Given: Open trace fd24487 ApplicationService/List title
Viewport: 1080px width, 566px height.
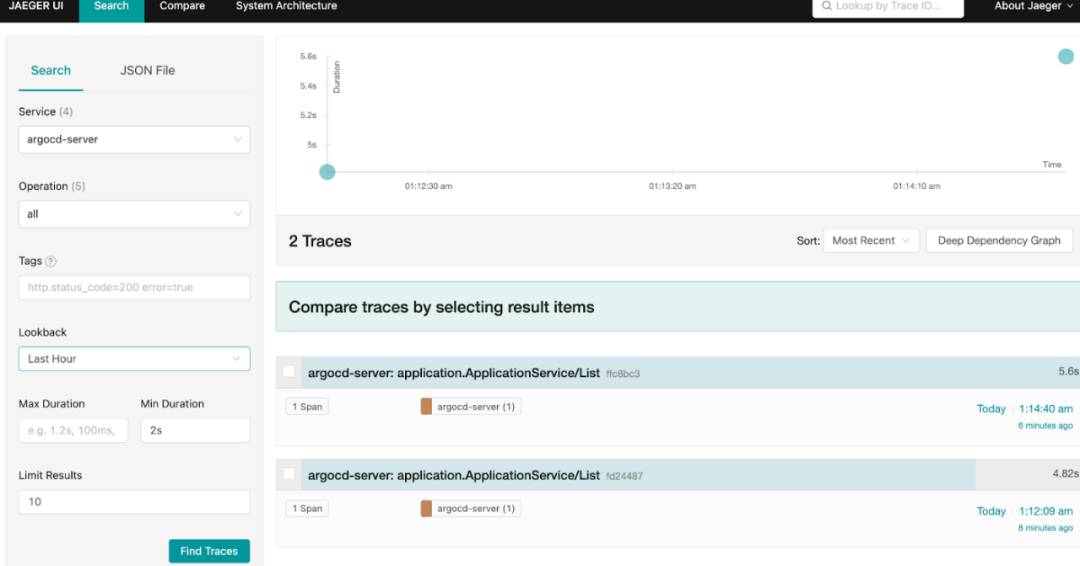Looking at the screenshot, I should (454, 475).
